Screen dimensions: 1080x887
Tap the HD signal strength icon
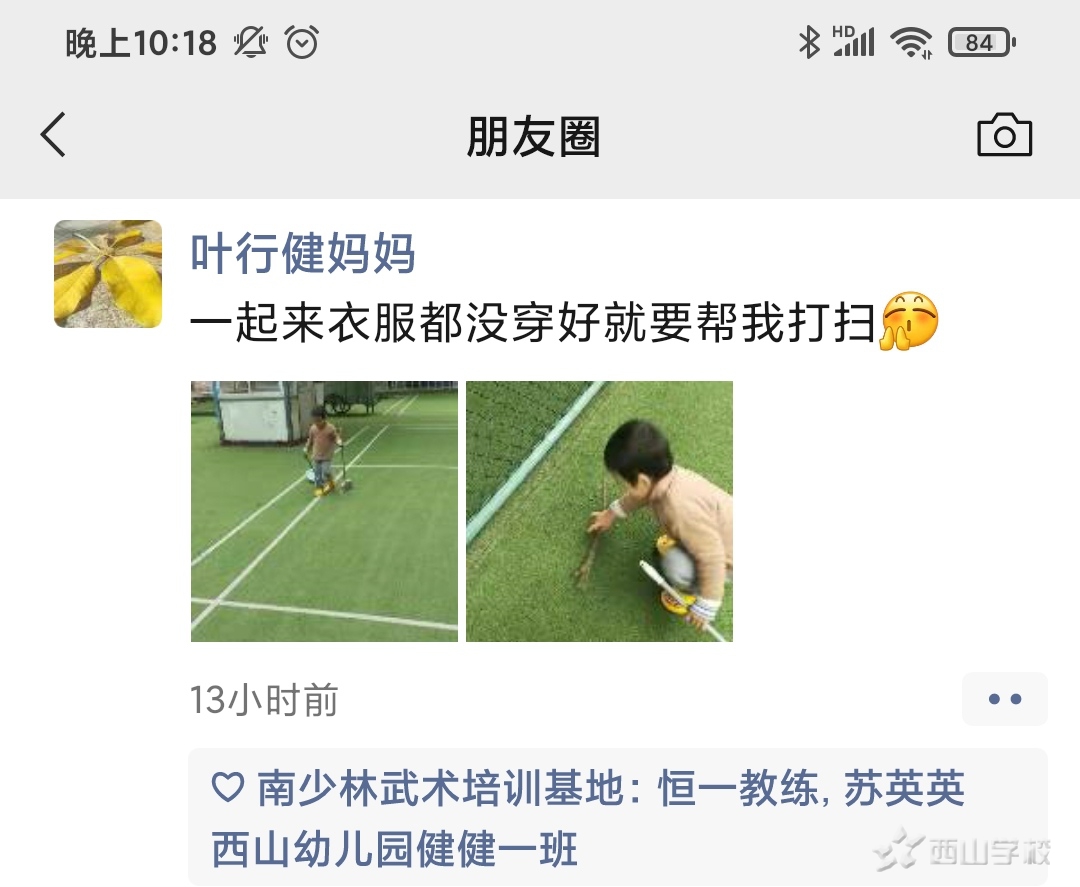coord(853,41)
